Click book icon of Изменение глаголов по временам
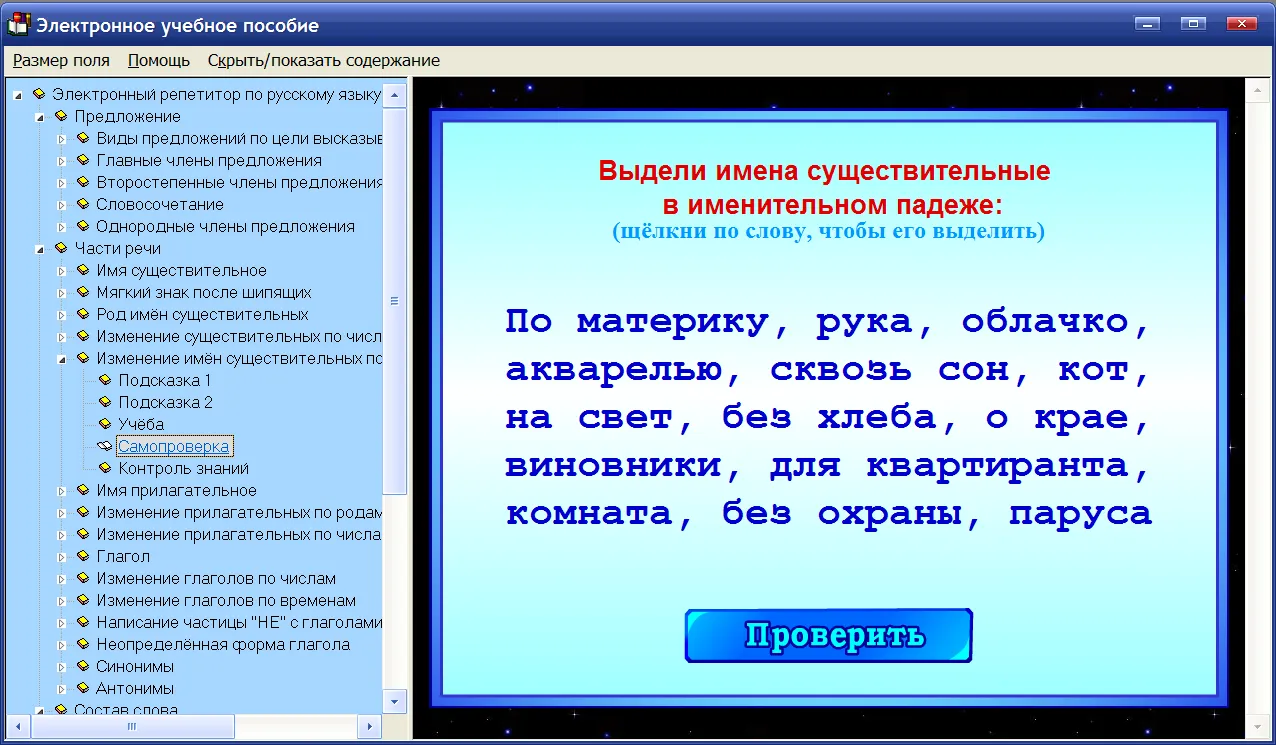The image size is (1276, 745). click(83, 600)
